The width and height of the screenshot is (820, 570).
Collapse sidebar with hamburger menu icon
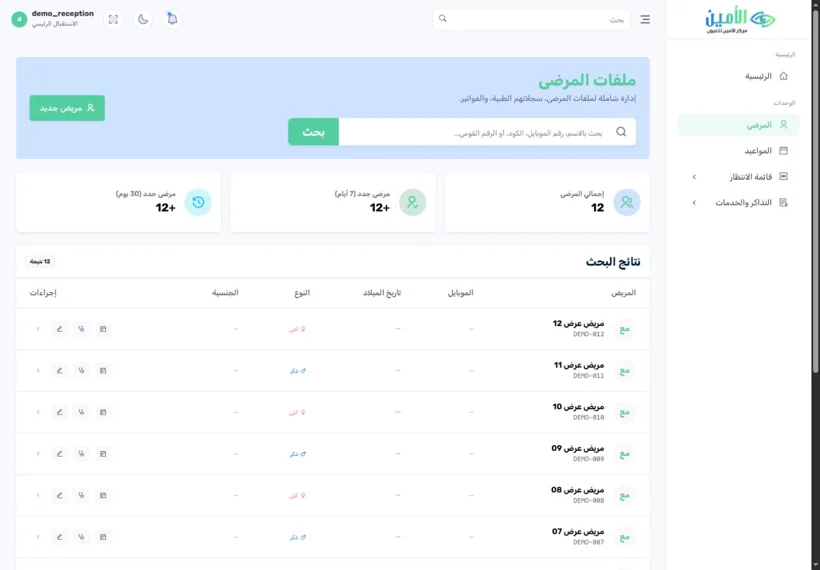click(x=645, y=19)
